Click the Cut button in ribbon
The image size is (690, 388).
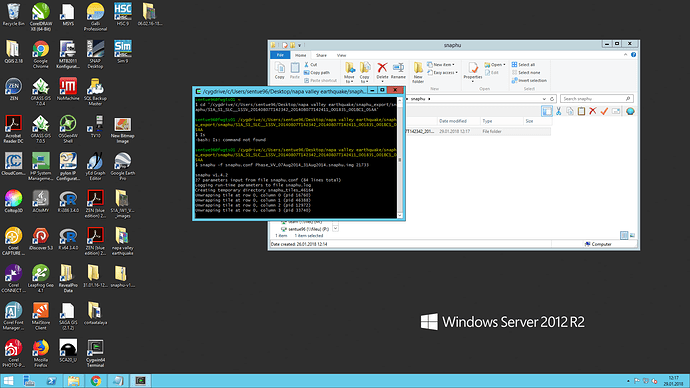coord(311,65)
